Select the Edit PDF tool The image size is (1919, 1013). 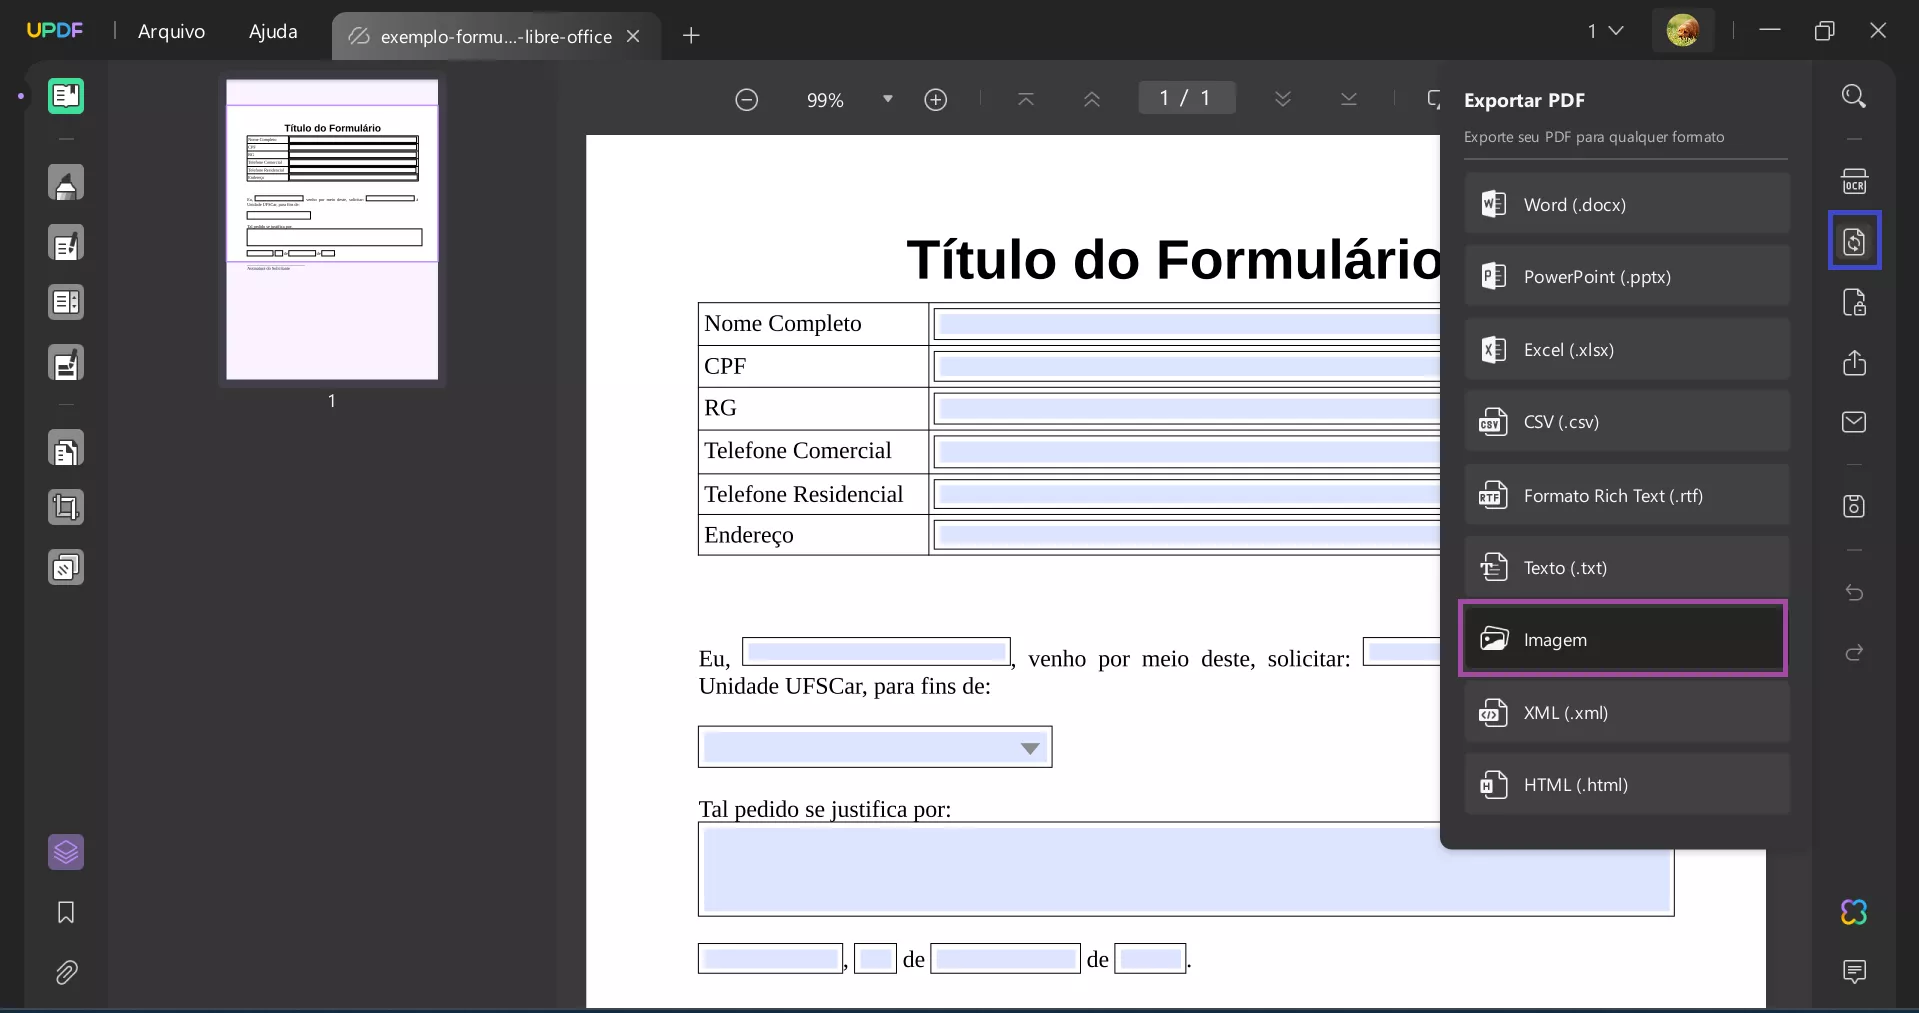pyautogui.click(x=66, y=243)
